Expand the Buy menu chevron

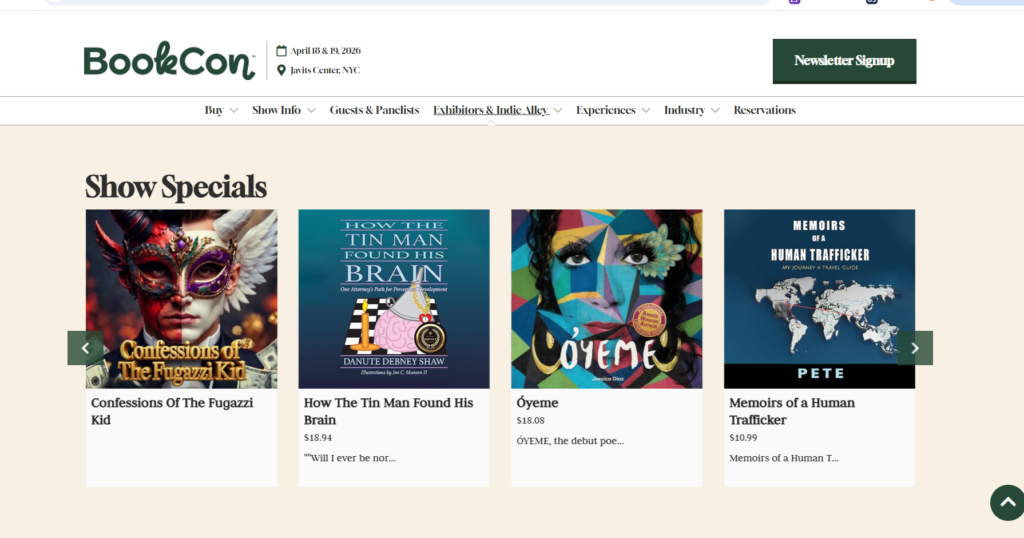point(234,110)
